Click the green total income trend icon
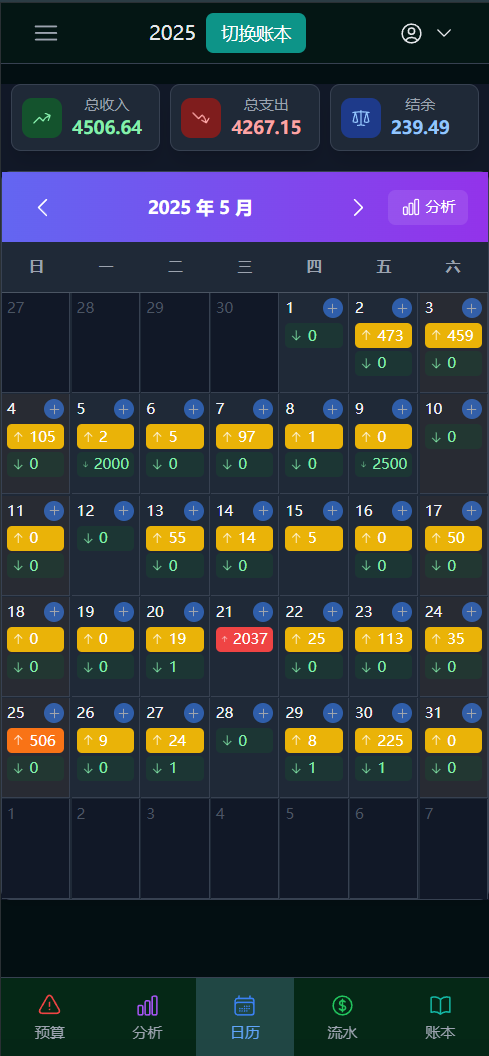489x1056 pixels. [x=42, y=118]
